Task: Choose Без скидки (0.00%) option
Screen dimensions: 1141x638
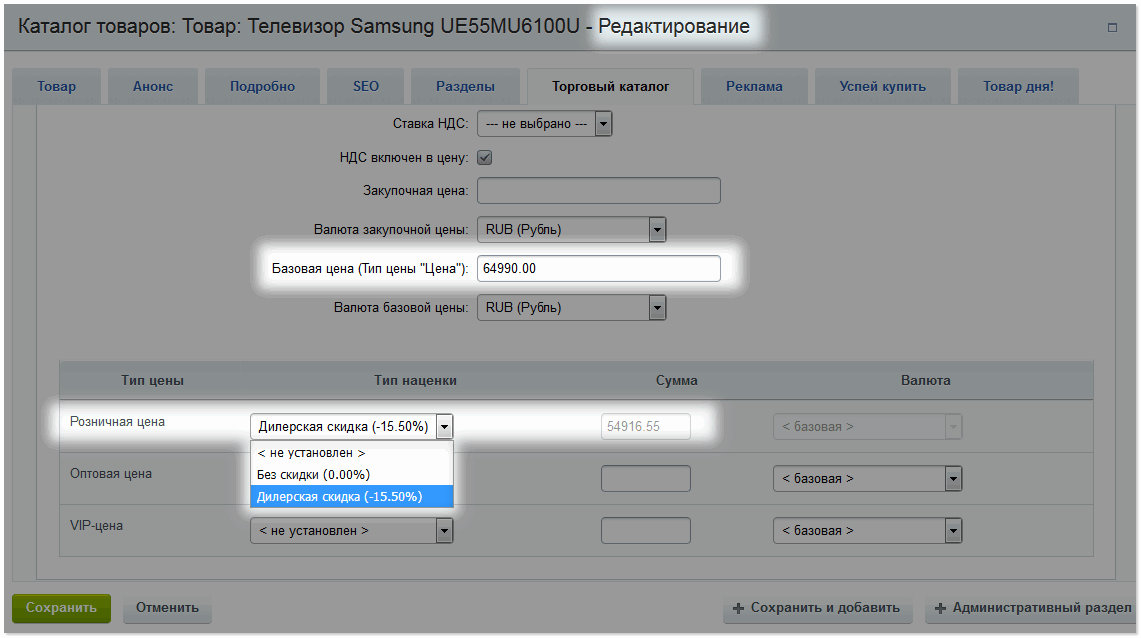Action: tap(351, 474)
